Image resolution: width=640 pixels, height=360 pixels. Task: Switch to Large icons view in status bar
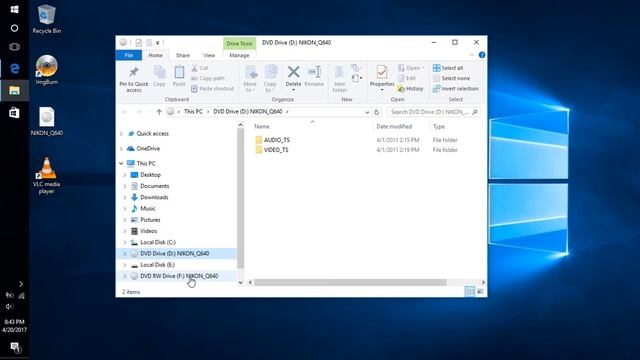pyautogui.click(x=480, y=291)
